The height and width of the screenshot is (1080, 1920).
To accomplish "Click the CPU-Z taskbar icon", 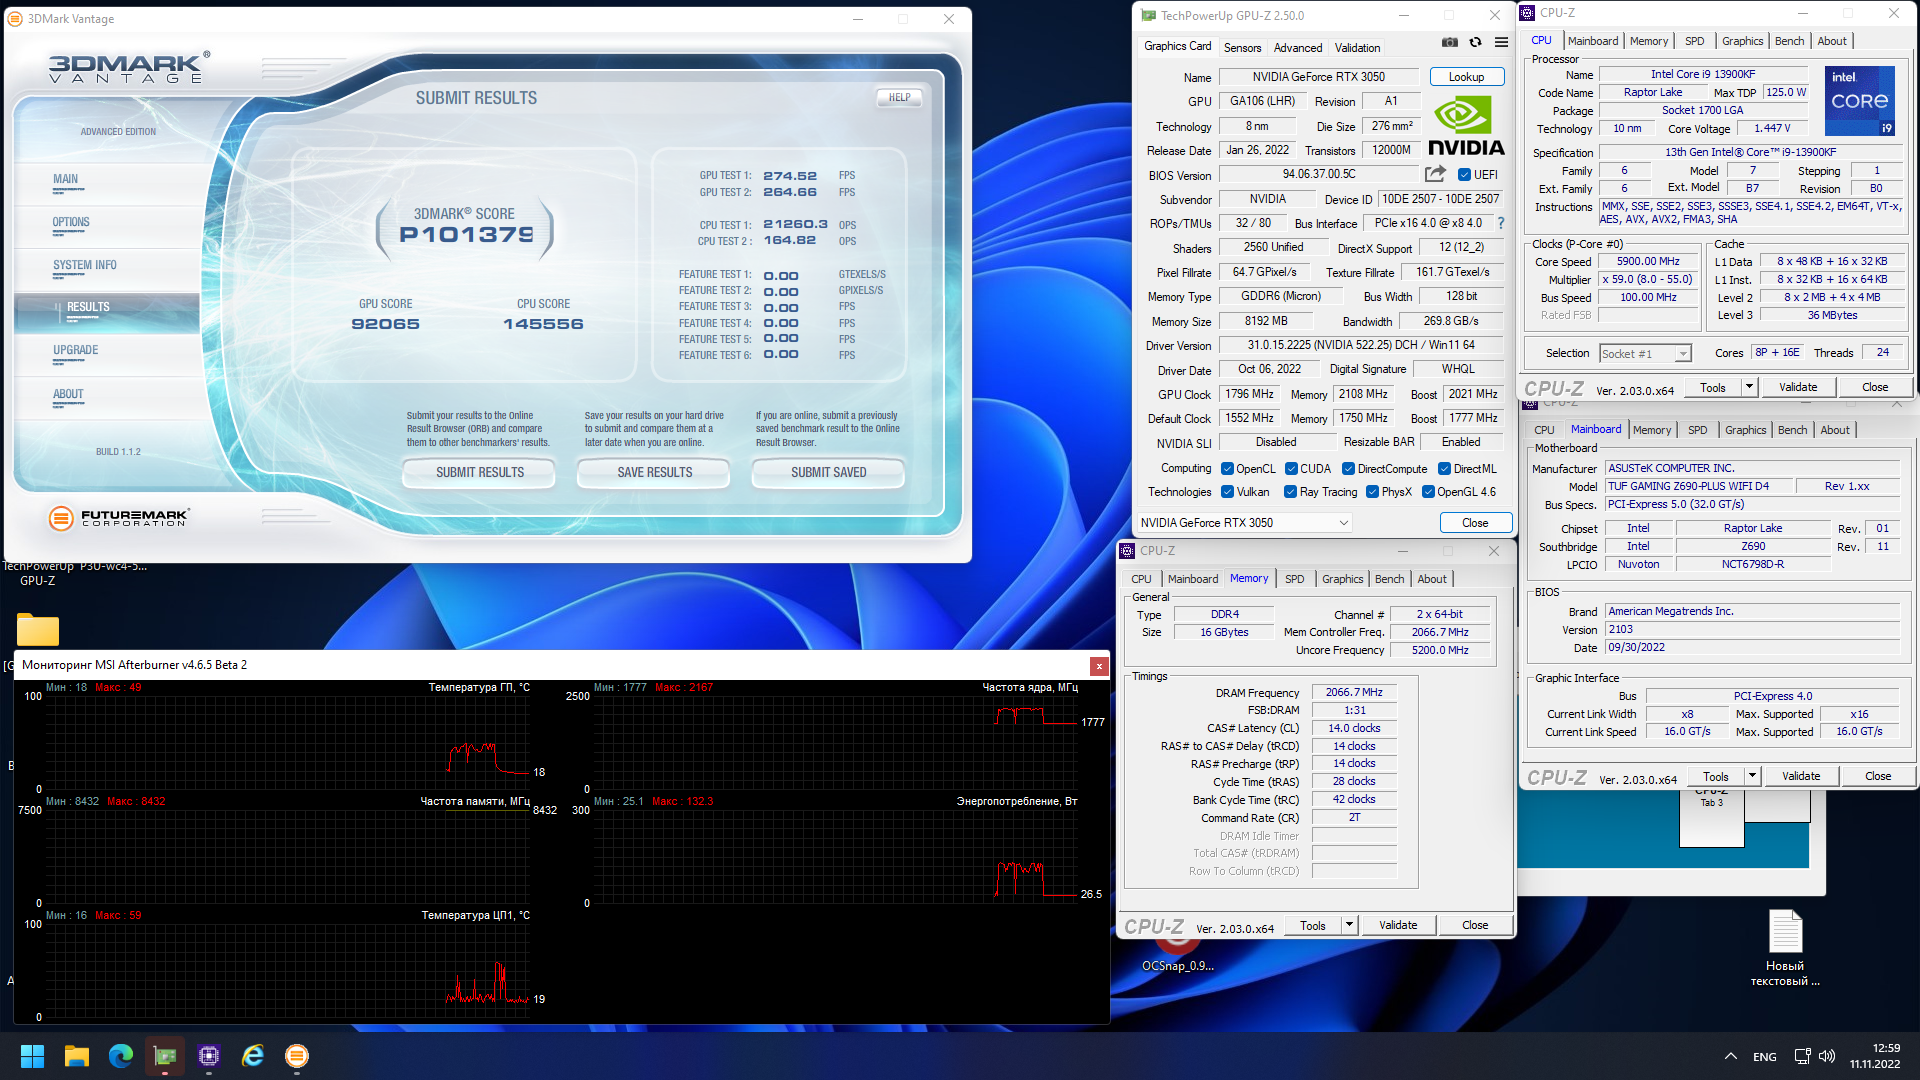I will [x=208, y=1056].
